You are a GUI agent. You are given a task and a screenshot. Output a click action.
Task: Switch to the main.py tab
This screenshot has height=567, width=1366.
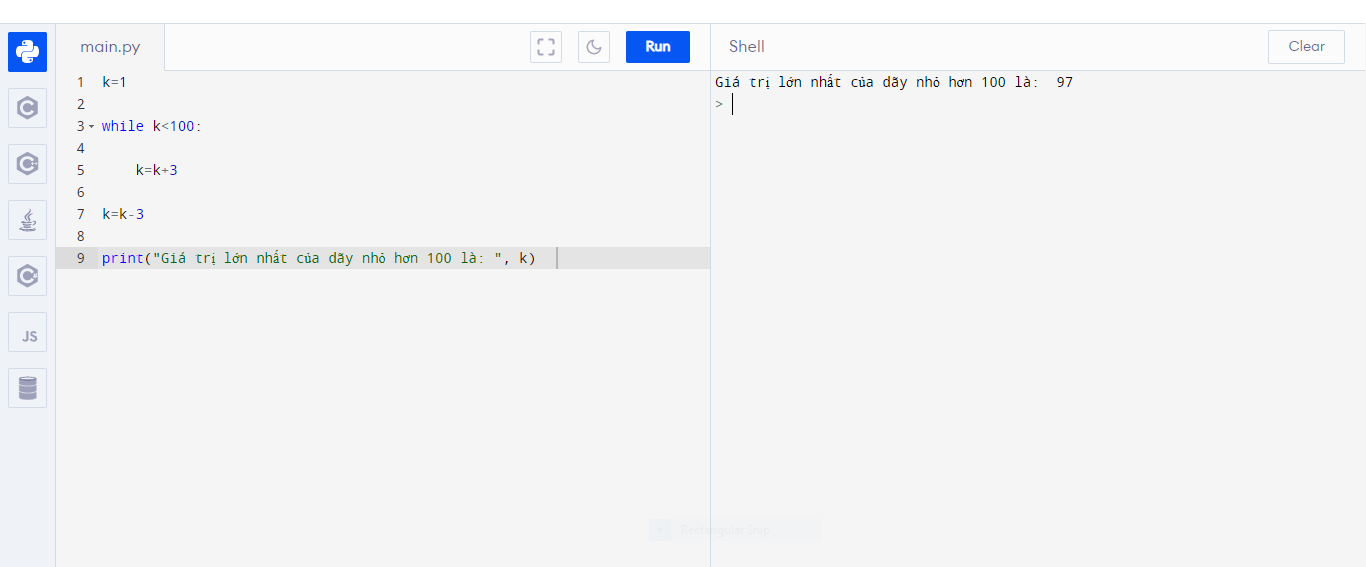pyautogui.click(x=110, y=47)
